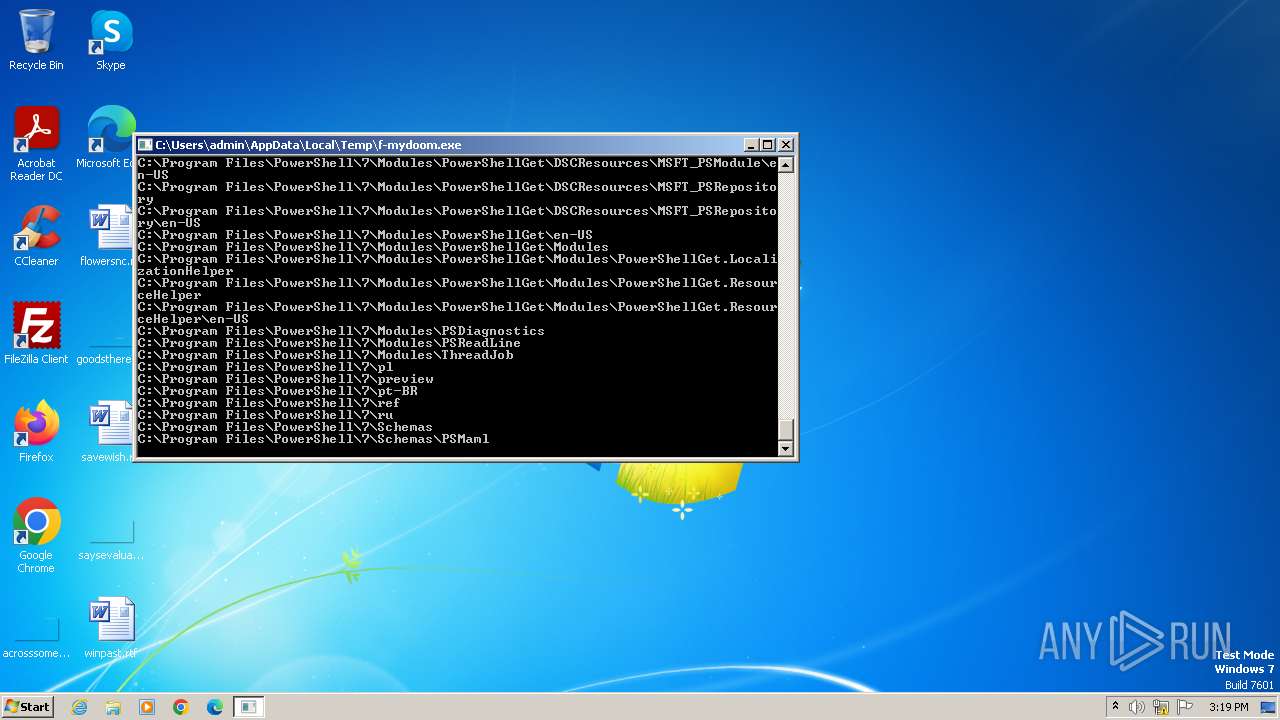Image resolution: width=1280 pixels, height=720 pixels.
Task: Click the console title bar text
Action: click(x=308, y=145)
